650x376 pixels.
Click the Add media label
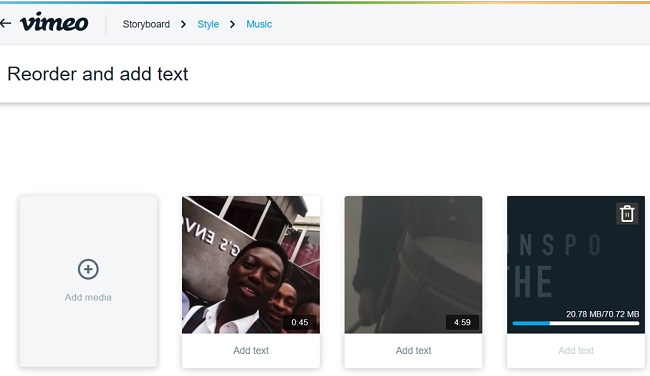tap(88, 297)
